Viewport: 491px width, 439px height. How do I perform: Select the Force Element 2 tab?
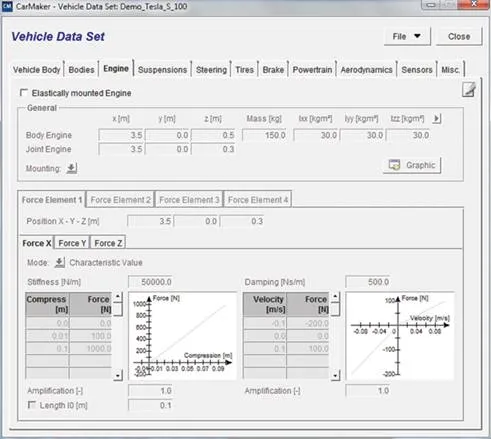point(120,200)
